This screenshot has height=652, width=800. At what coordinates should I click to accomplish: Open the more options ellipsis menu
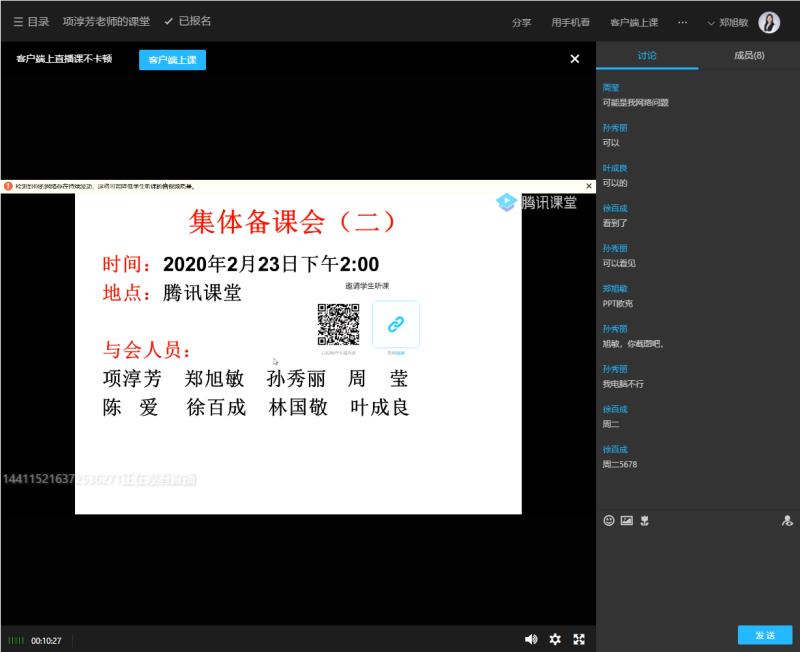click(x=682, y=22)
